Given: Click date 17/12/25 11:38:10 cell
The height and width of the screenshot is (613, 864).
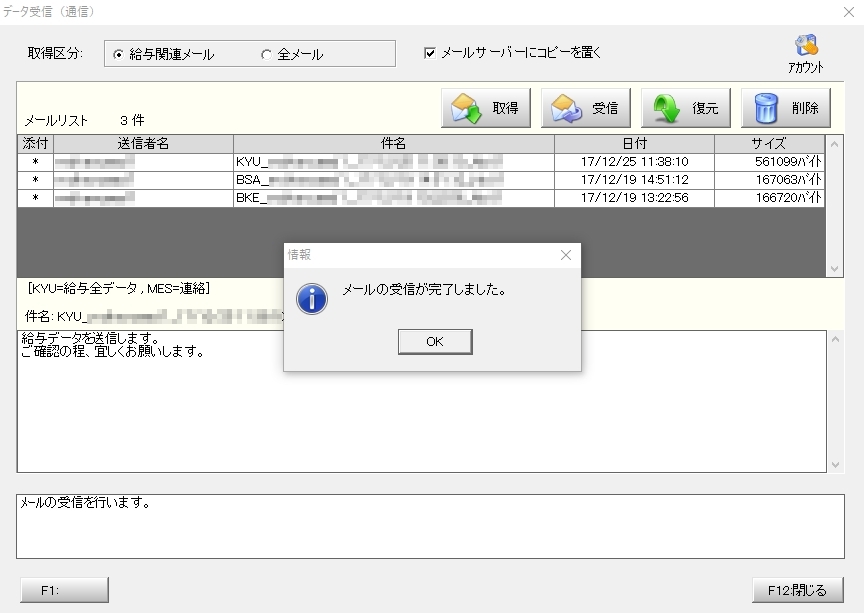Looking at the screenshot, I should 634,162.
